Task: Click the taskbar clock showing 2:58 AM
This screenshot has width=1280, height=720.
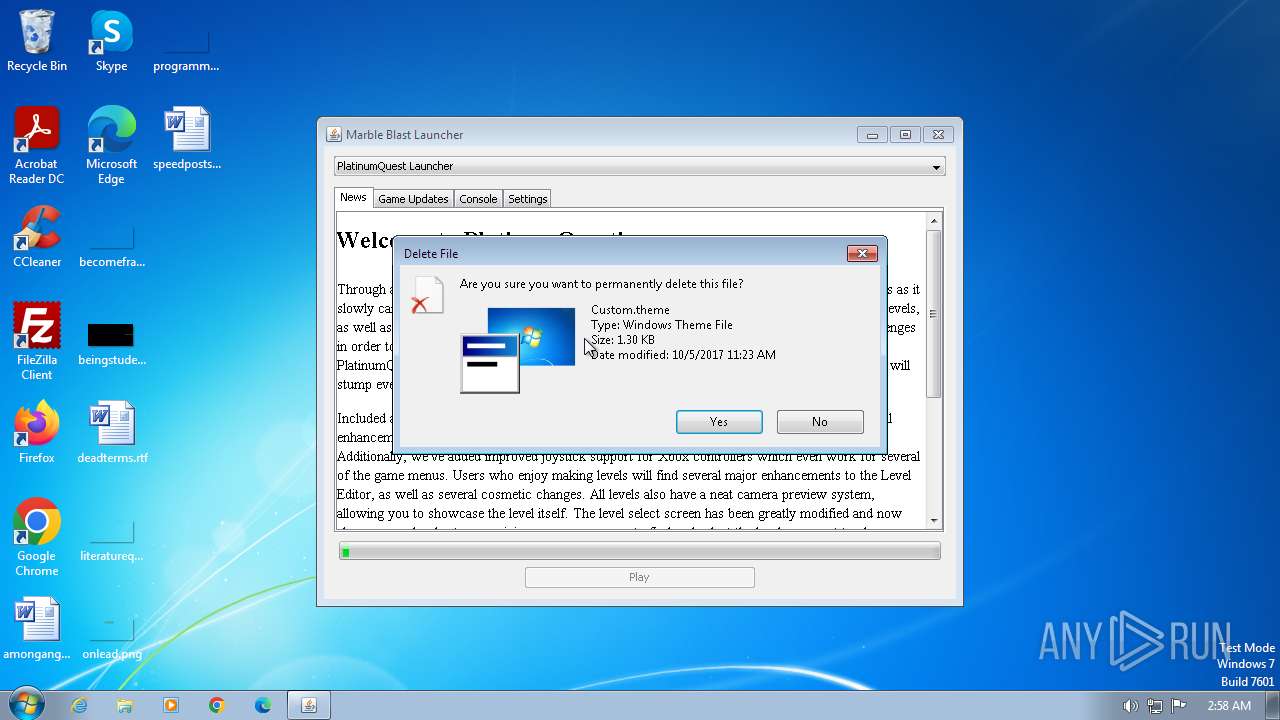Action: pos(1228,706)
